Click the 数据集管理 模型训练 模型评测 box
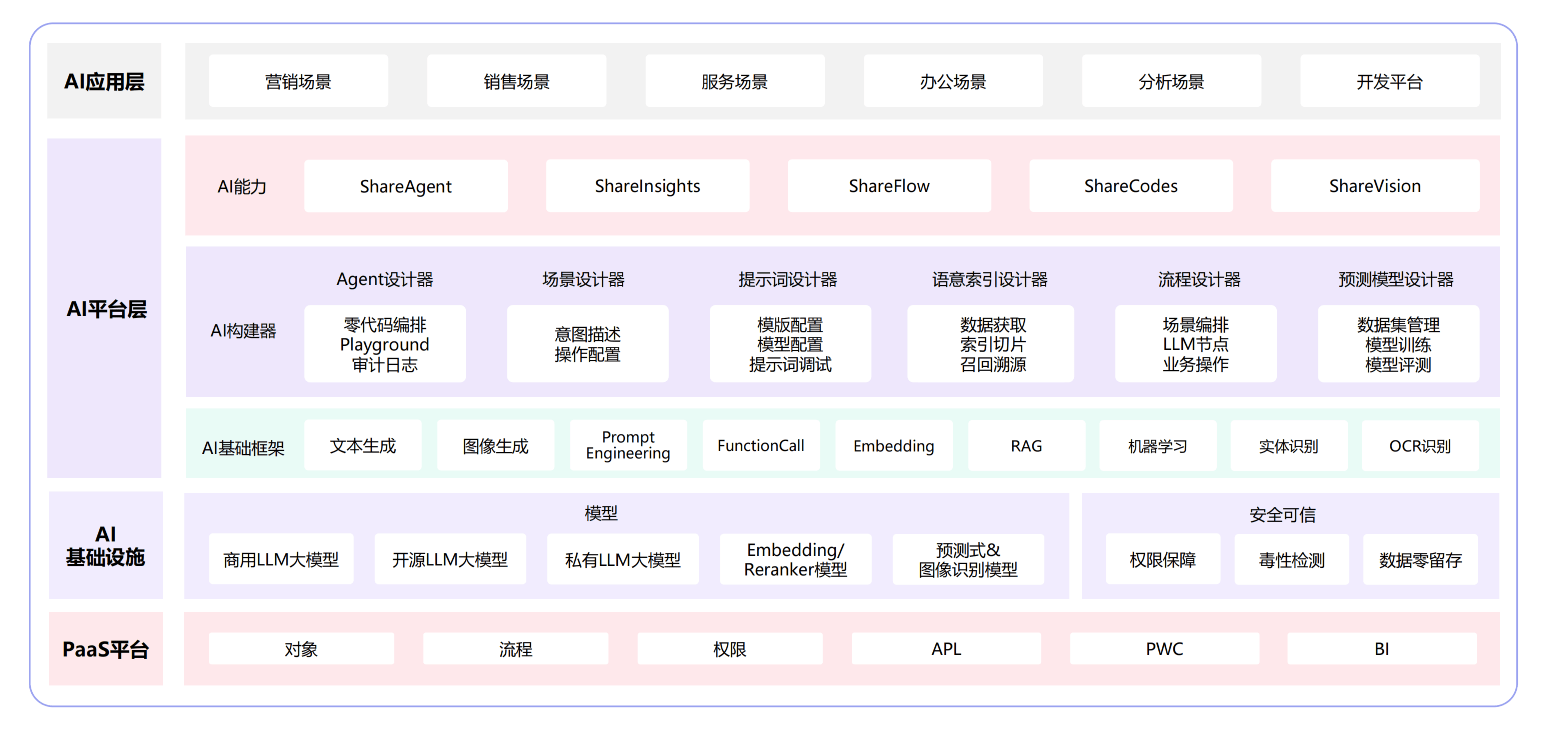 (x=1398, y=345)
